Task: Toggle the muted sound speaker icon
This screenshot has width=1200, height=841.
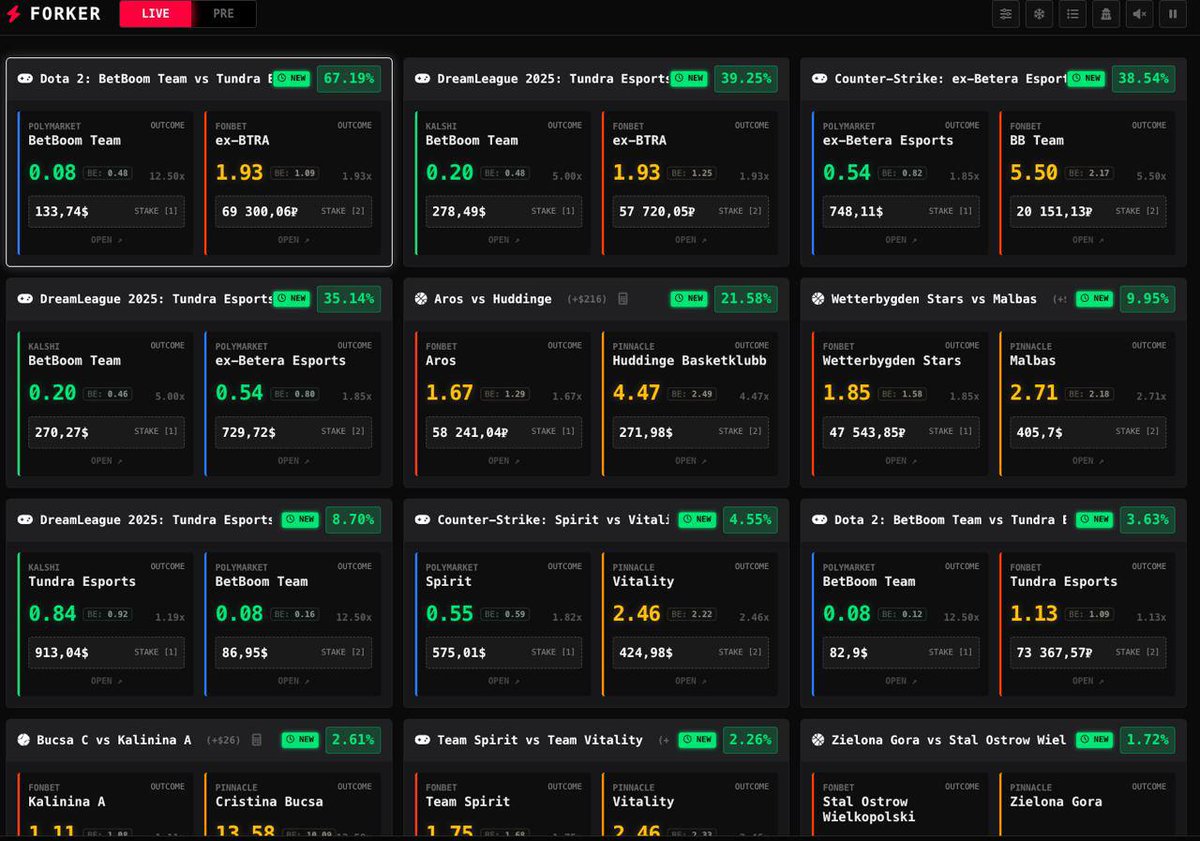Action: pos(1139,14)
